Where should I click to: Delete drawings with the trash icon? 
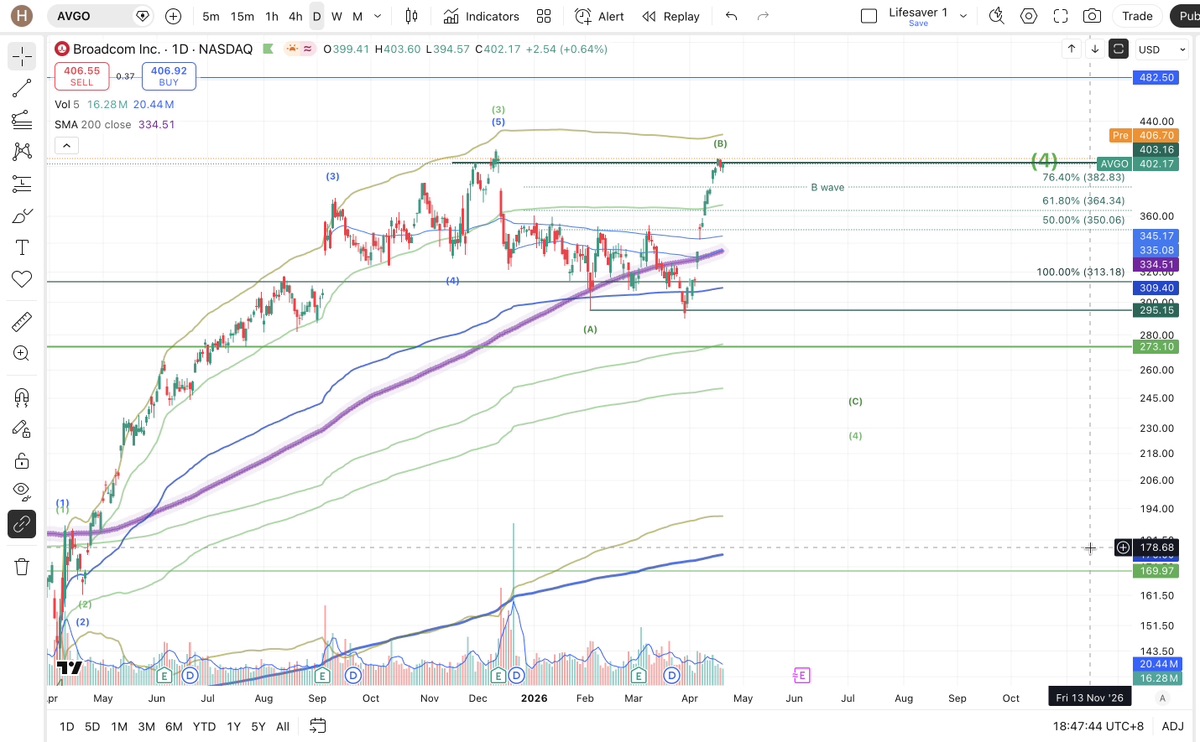(21, 567)
